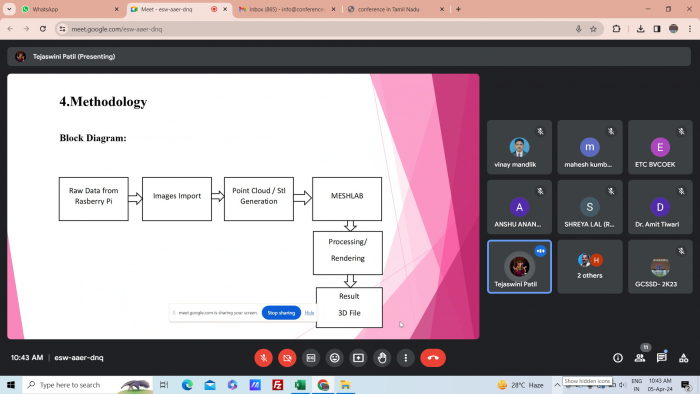Image resolution: width=700 pixels, height=394 pixels.
Task: Raise hand in the meeting
Action: tap(382, 358)
